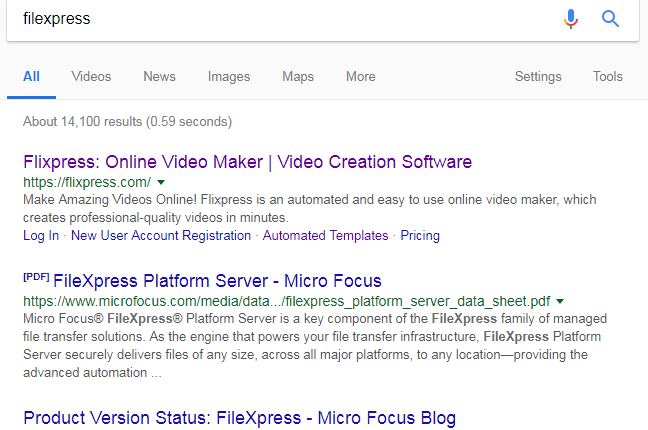Switch to the Images tab
This screenshot has width=648, height=430.
point(229,76)
